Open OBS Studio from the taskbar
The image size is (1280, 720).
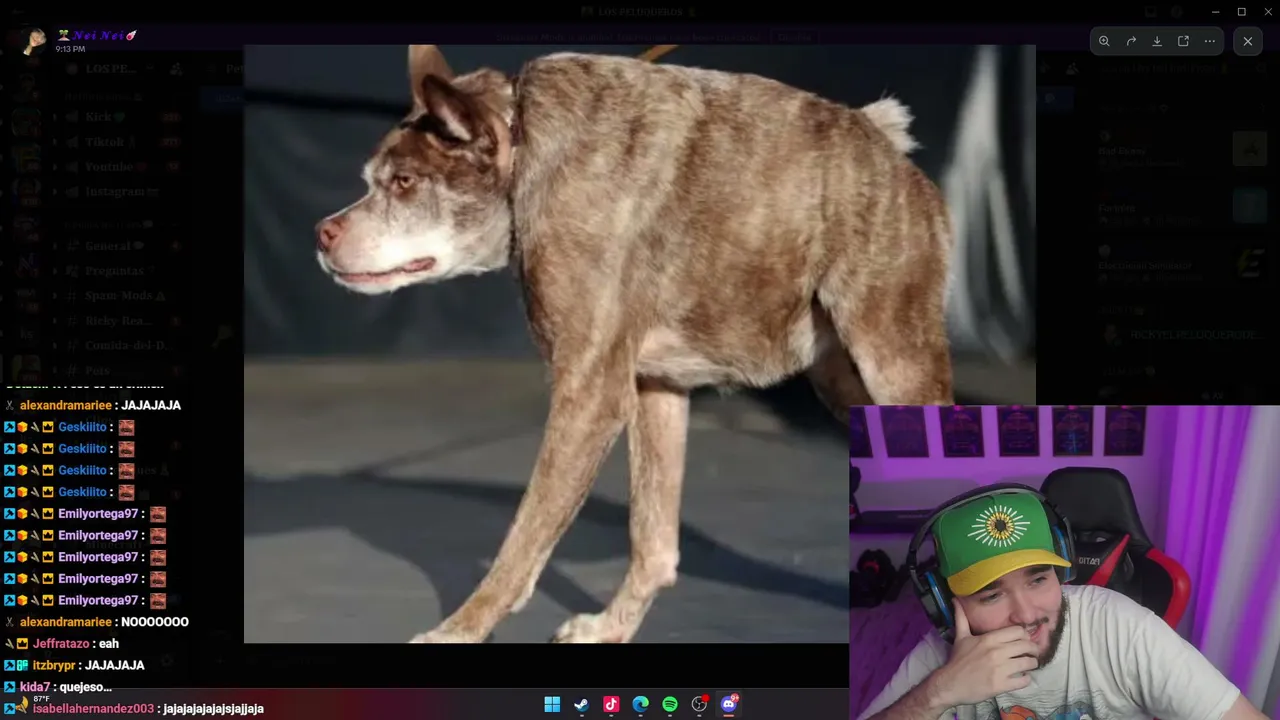[699, 704]
